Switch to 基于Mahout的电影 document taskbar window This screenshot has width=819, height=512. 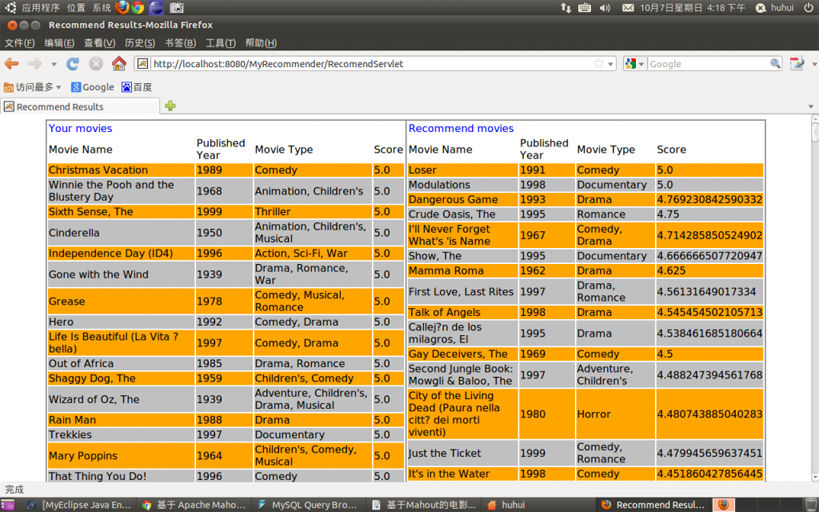click(x=424, y=505)
